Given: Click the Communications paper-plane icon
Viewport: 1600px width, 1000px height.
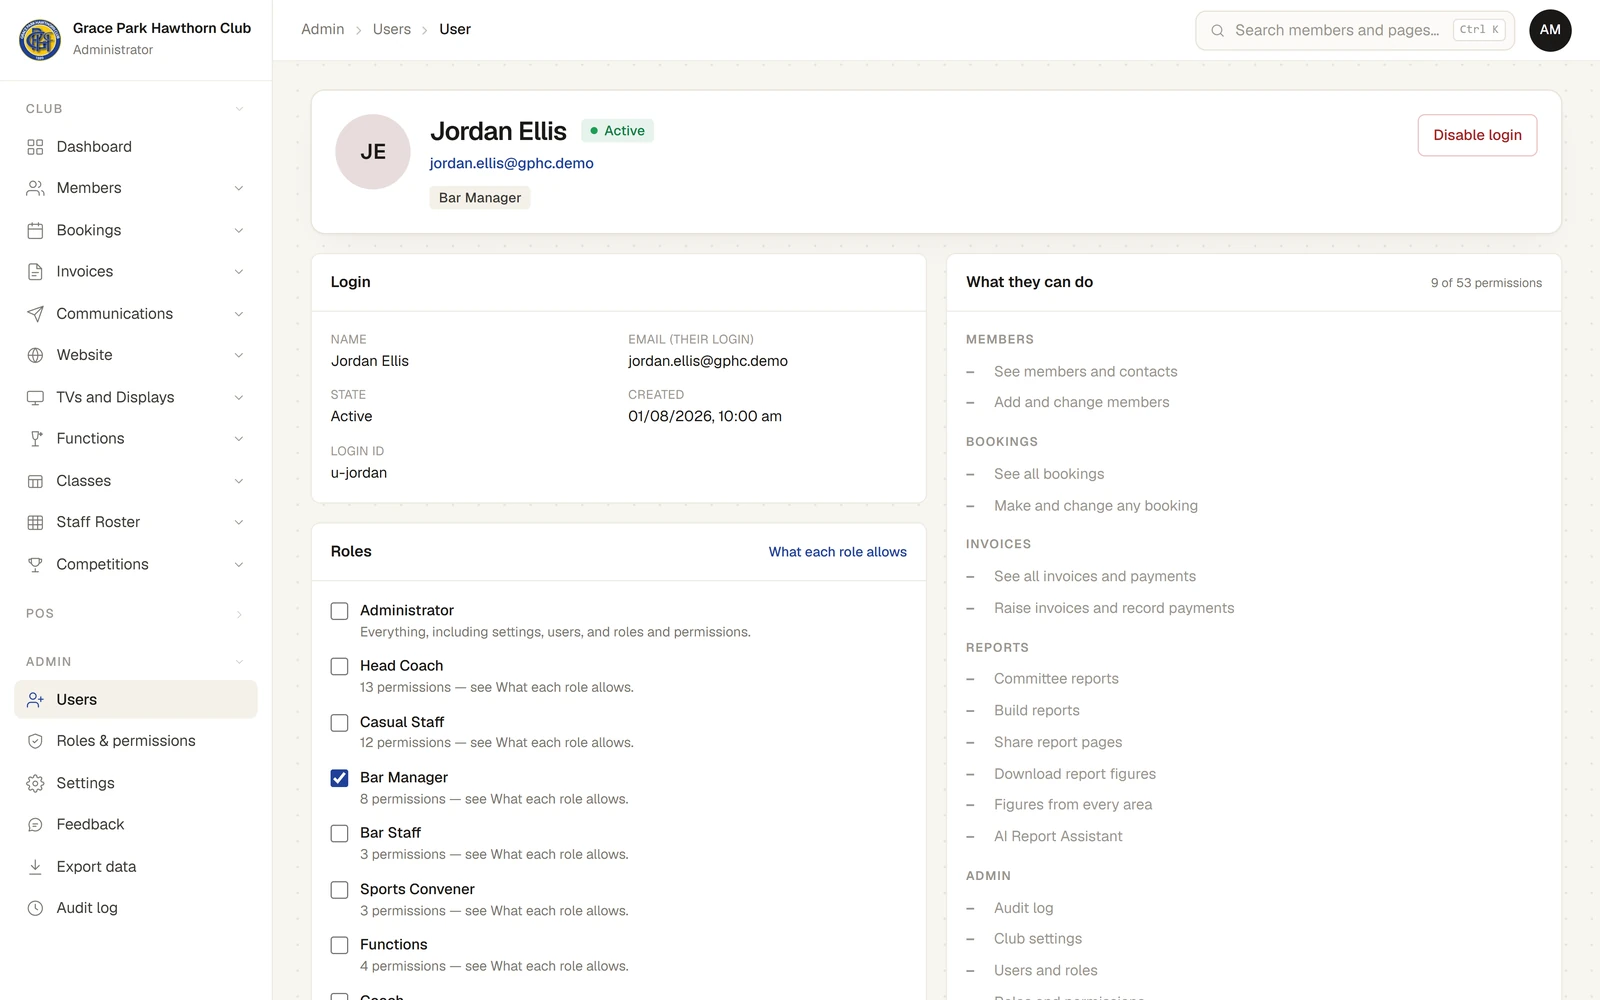Looking at the screenshot, I should (x=35, y=314).
